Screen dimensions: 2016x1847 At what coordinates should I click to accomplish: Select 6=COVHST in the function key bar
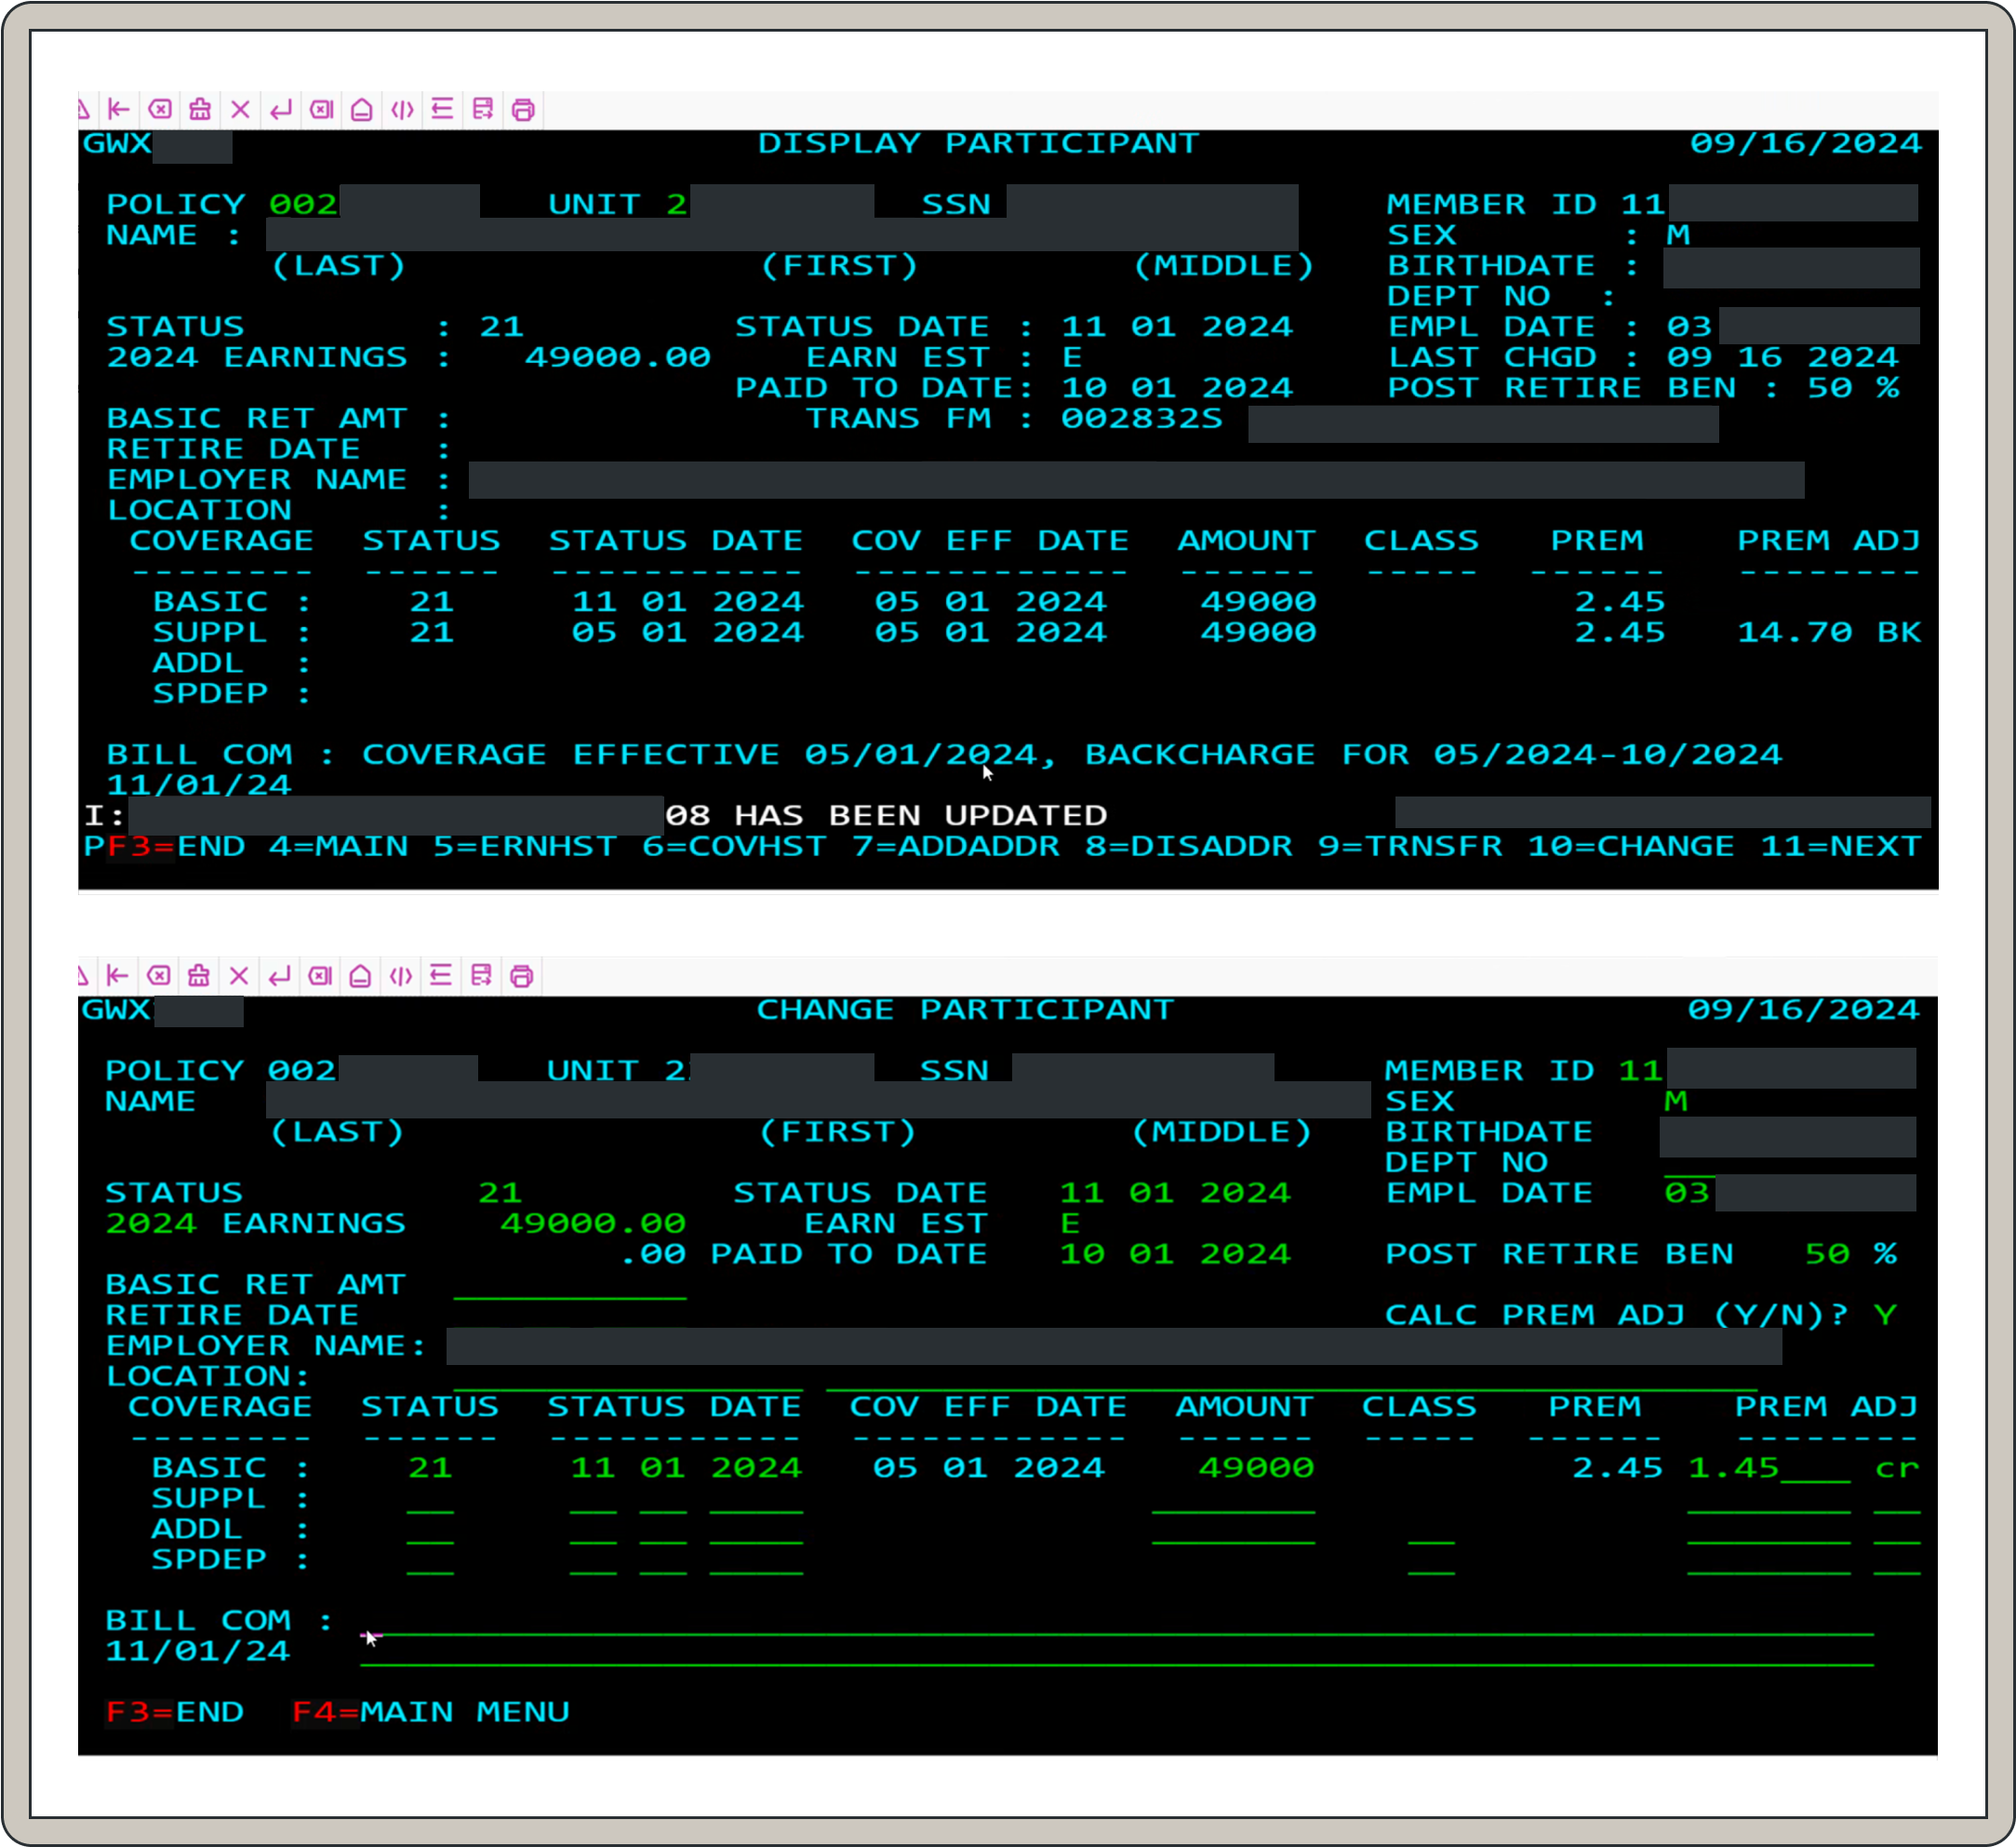[x=734, y=847]
